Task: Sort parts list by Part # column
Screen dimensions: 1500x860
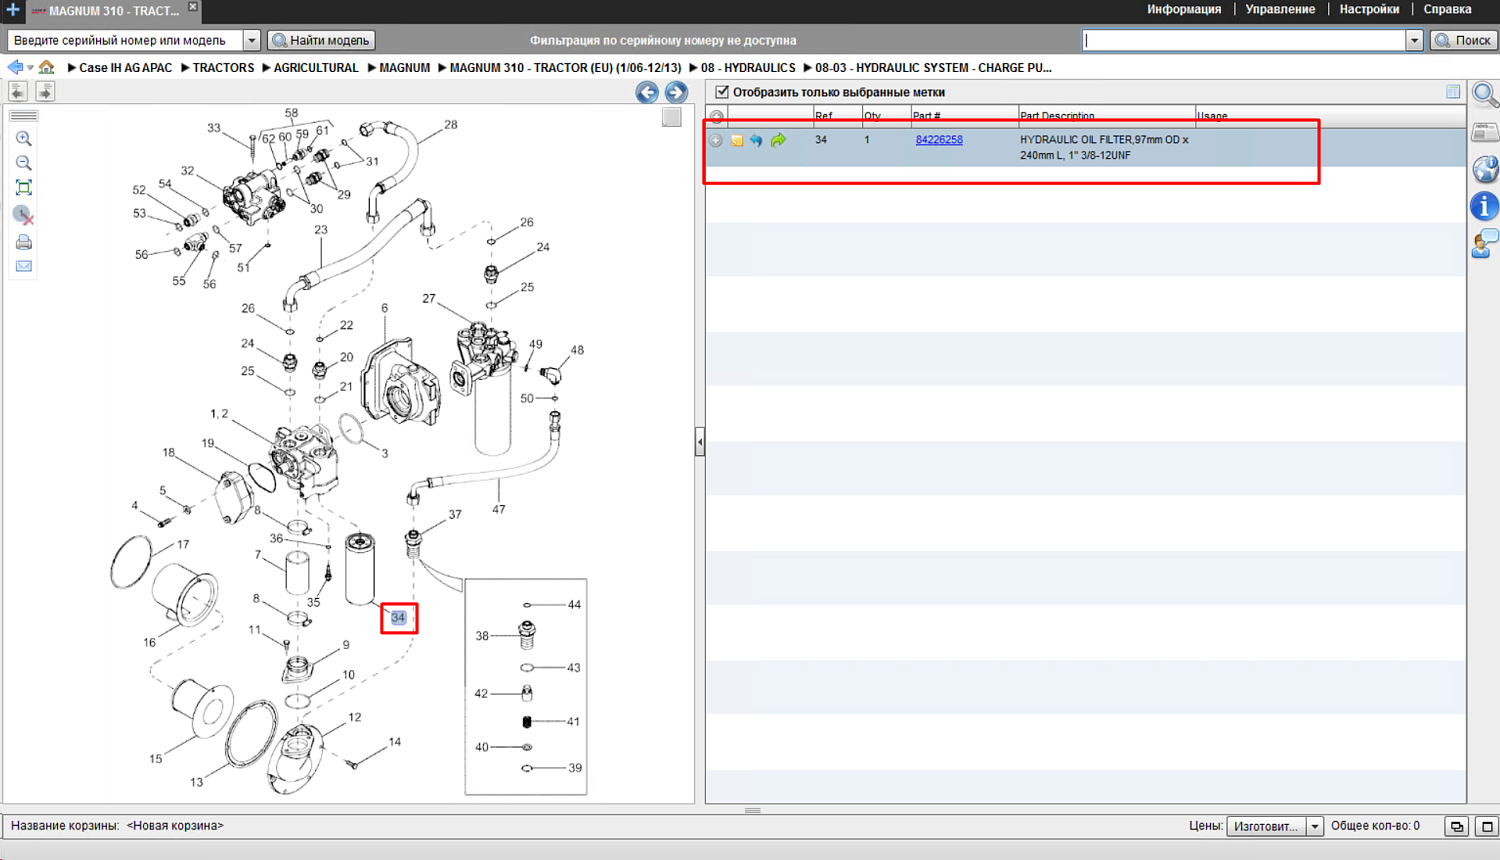Action: (926, 116)
